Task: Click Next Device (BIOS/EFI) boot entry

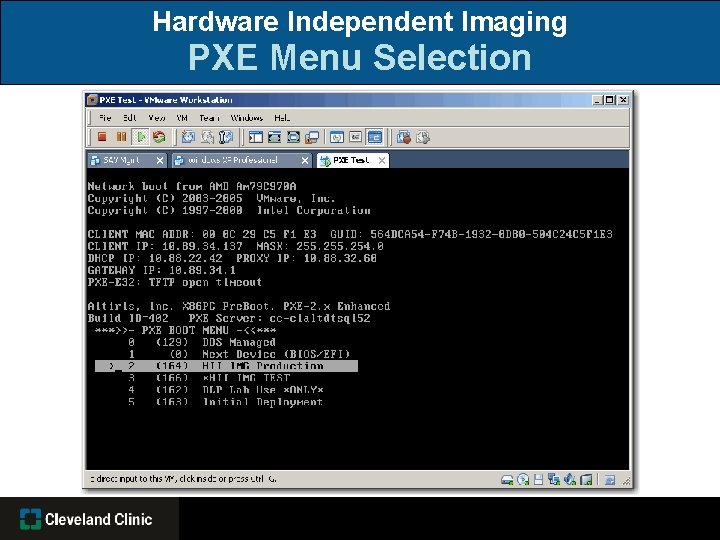Action: pos(239,354)
